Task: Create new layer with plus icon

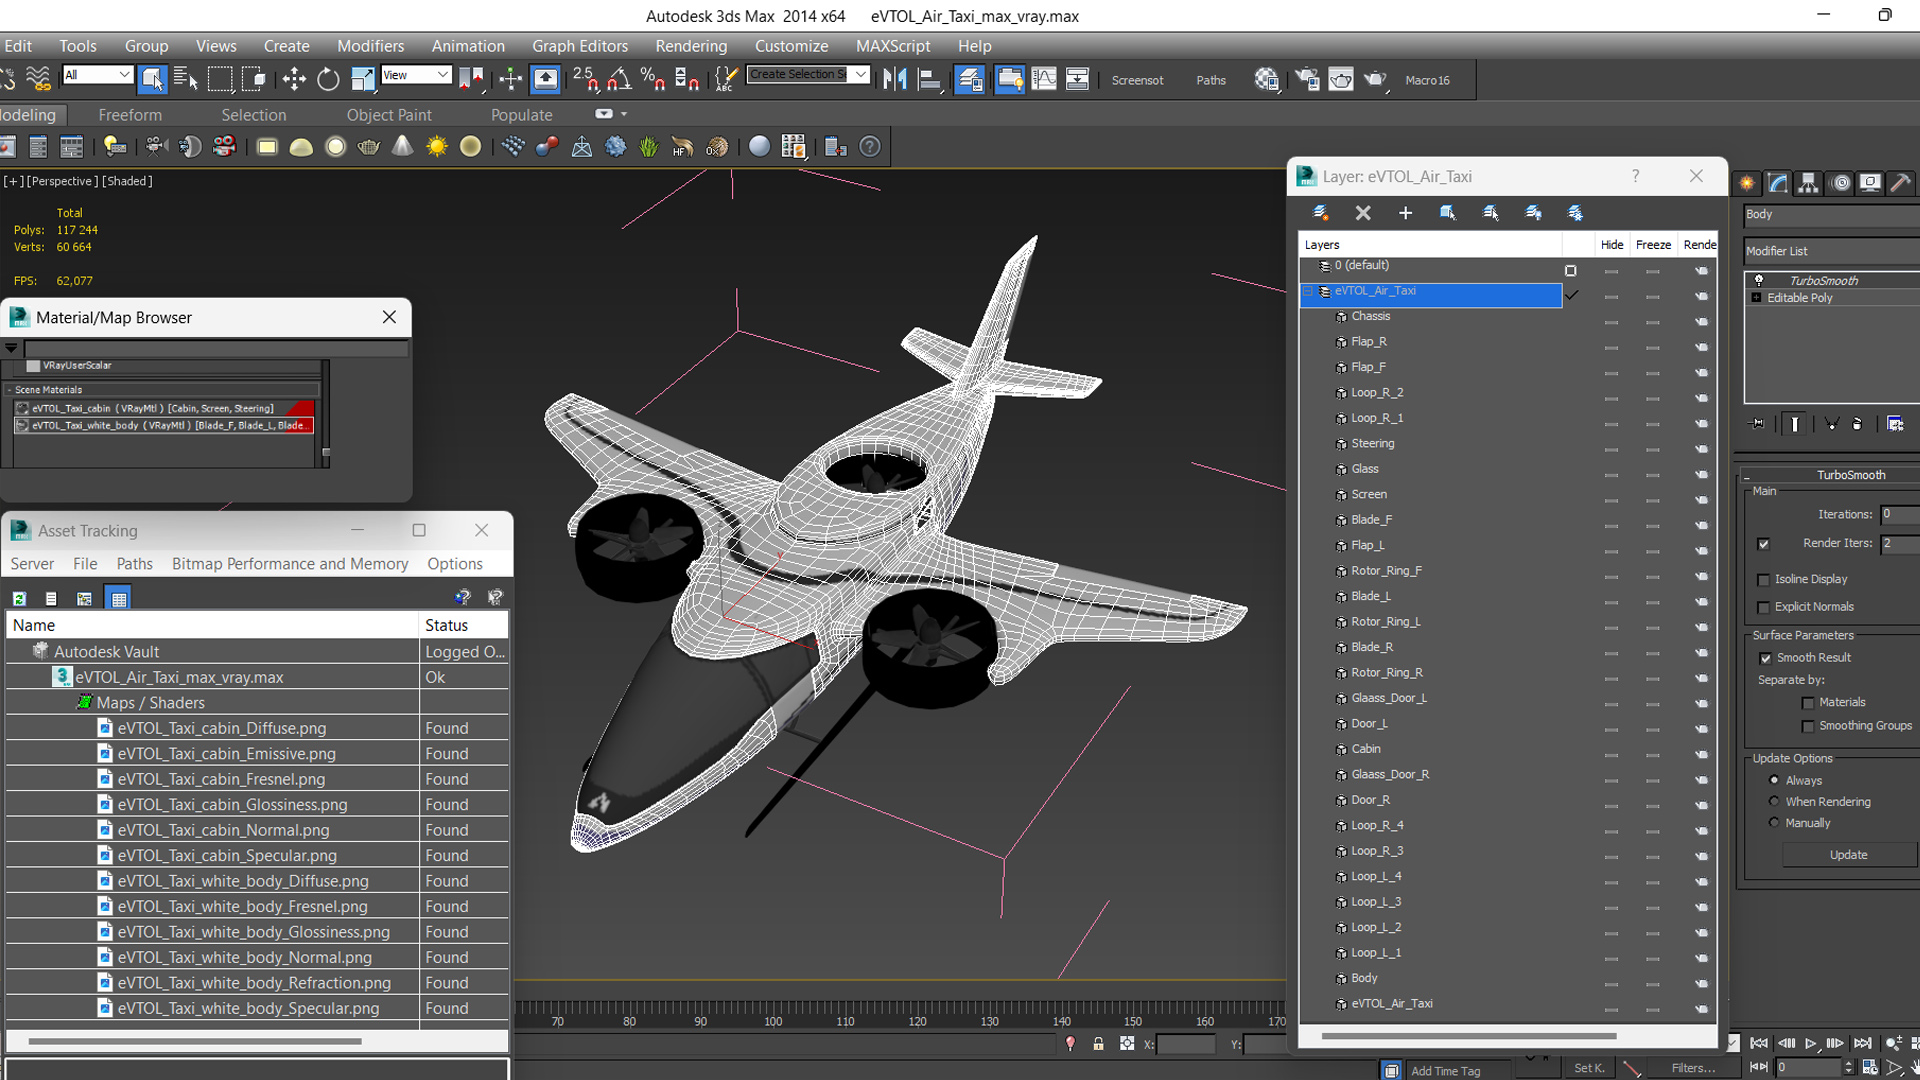Action: tap(1405, 213)
